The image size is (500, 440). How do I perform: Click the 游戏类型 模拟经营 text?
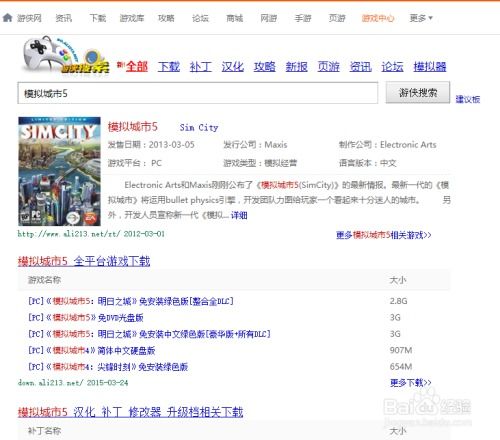point(260,163)
